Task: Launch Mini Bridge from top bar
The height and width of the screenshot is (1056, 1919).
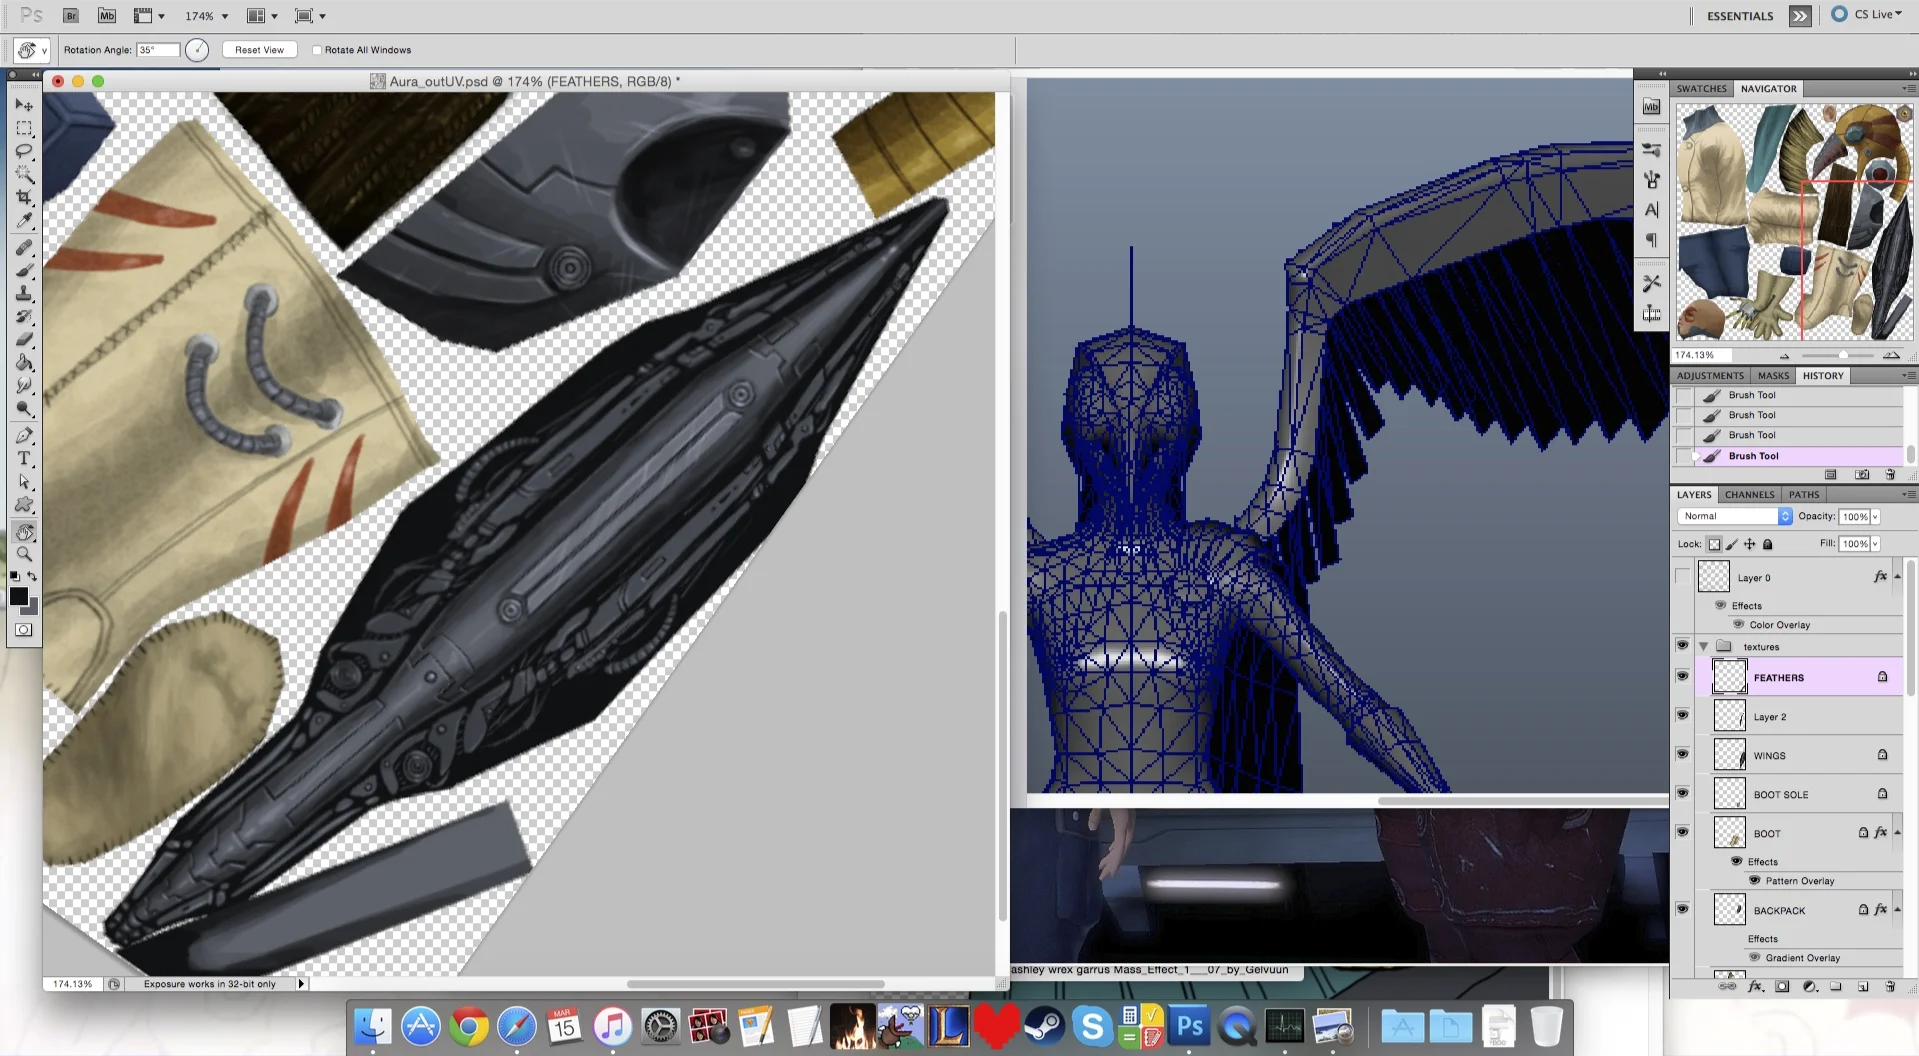Action: [107, 16]
